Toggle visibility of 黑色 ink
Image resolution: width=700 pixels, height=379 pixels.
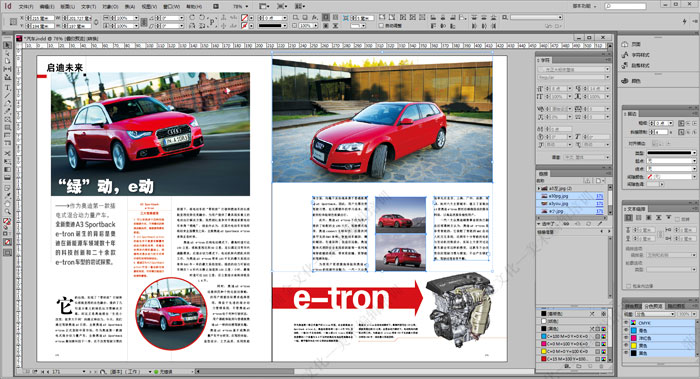point(626,353)
